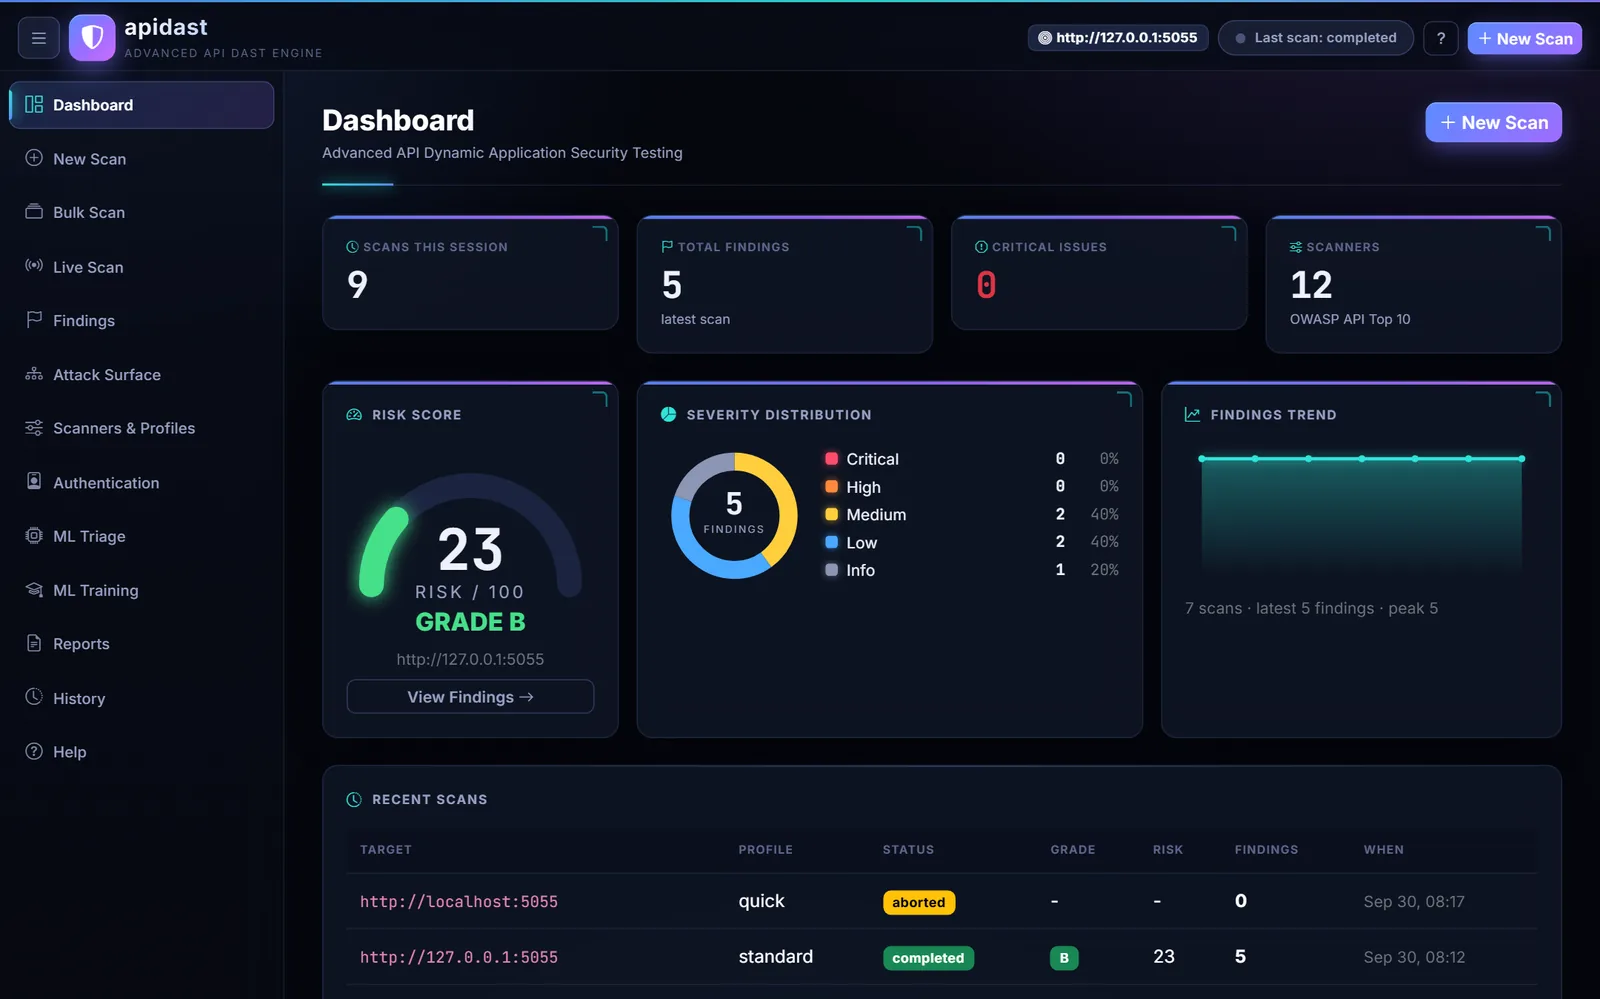Click the Scanners card showing 12
Image resolution: width=1600 pixels, height=999 pixels.
point(1414,284)
